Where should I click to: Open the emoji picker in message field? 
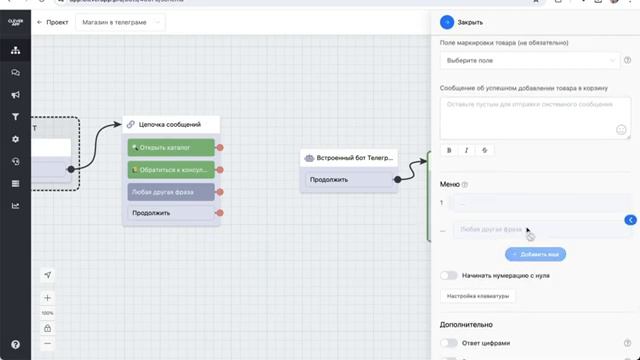tap(621, 130)
